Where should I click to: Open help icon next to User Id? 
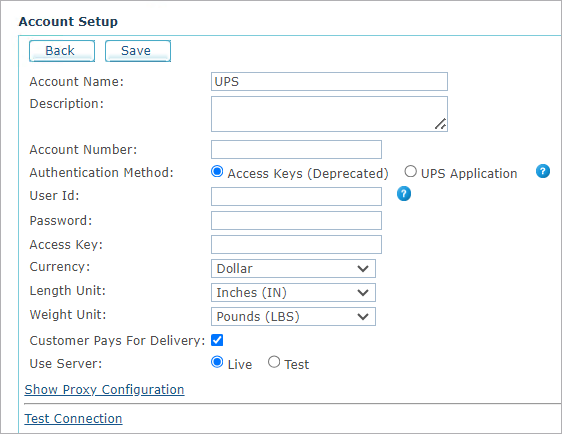pos(404,194)
